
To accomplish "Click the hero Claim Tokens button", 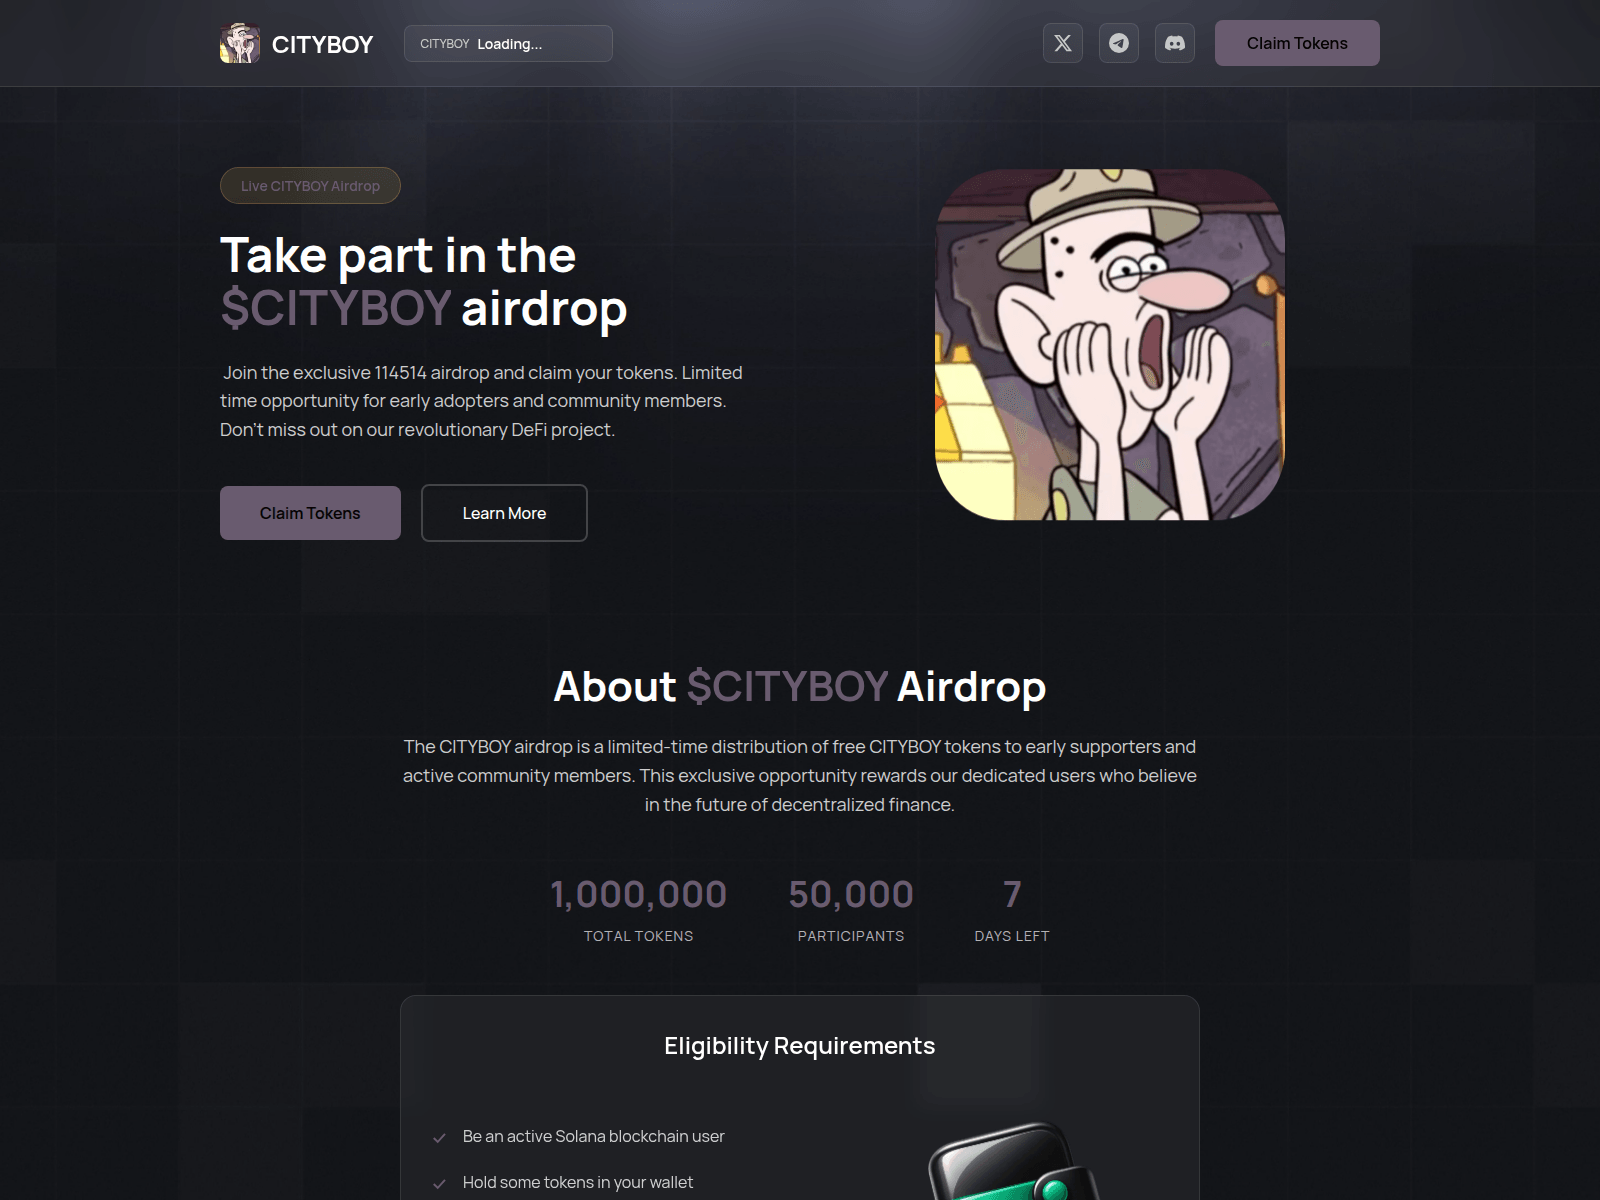I will coord(310,513).
